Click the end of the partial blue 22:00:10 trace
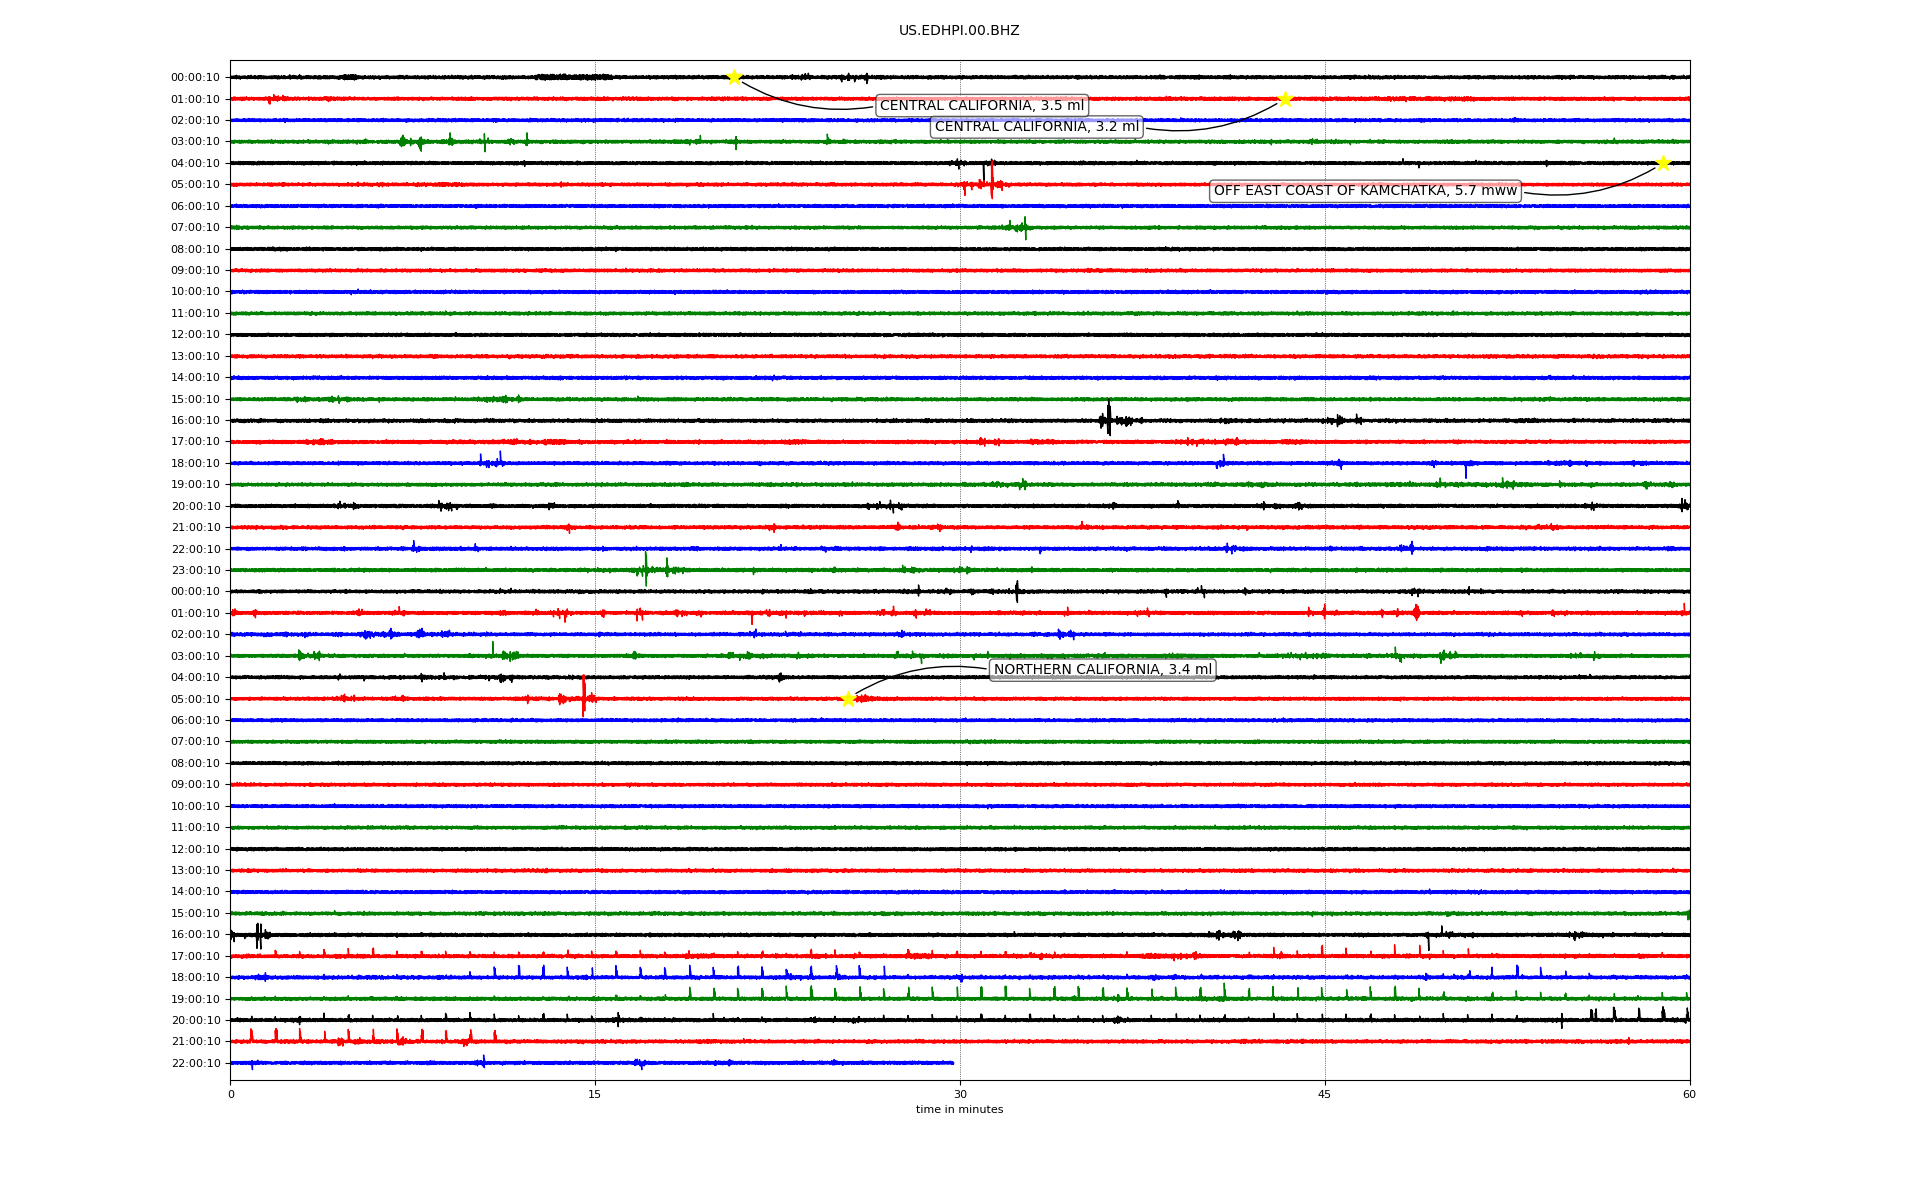Image resolution: width=1920 pixels, height=1200 pixels. (x=952, y=1063)
